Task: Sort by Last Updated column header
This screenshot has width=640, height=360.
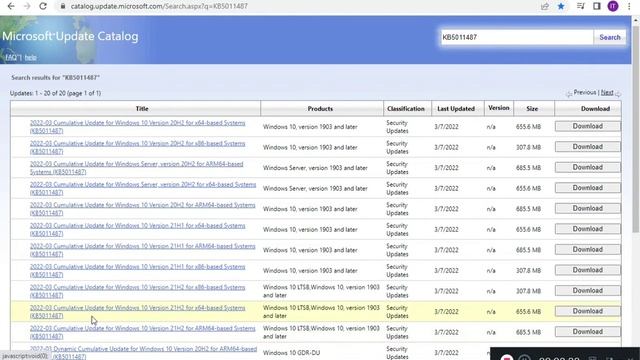Action: point(456,109)
